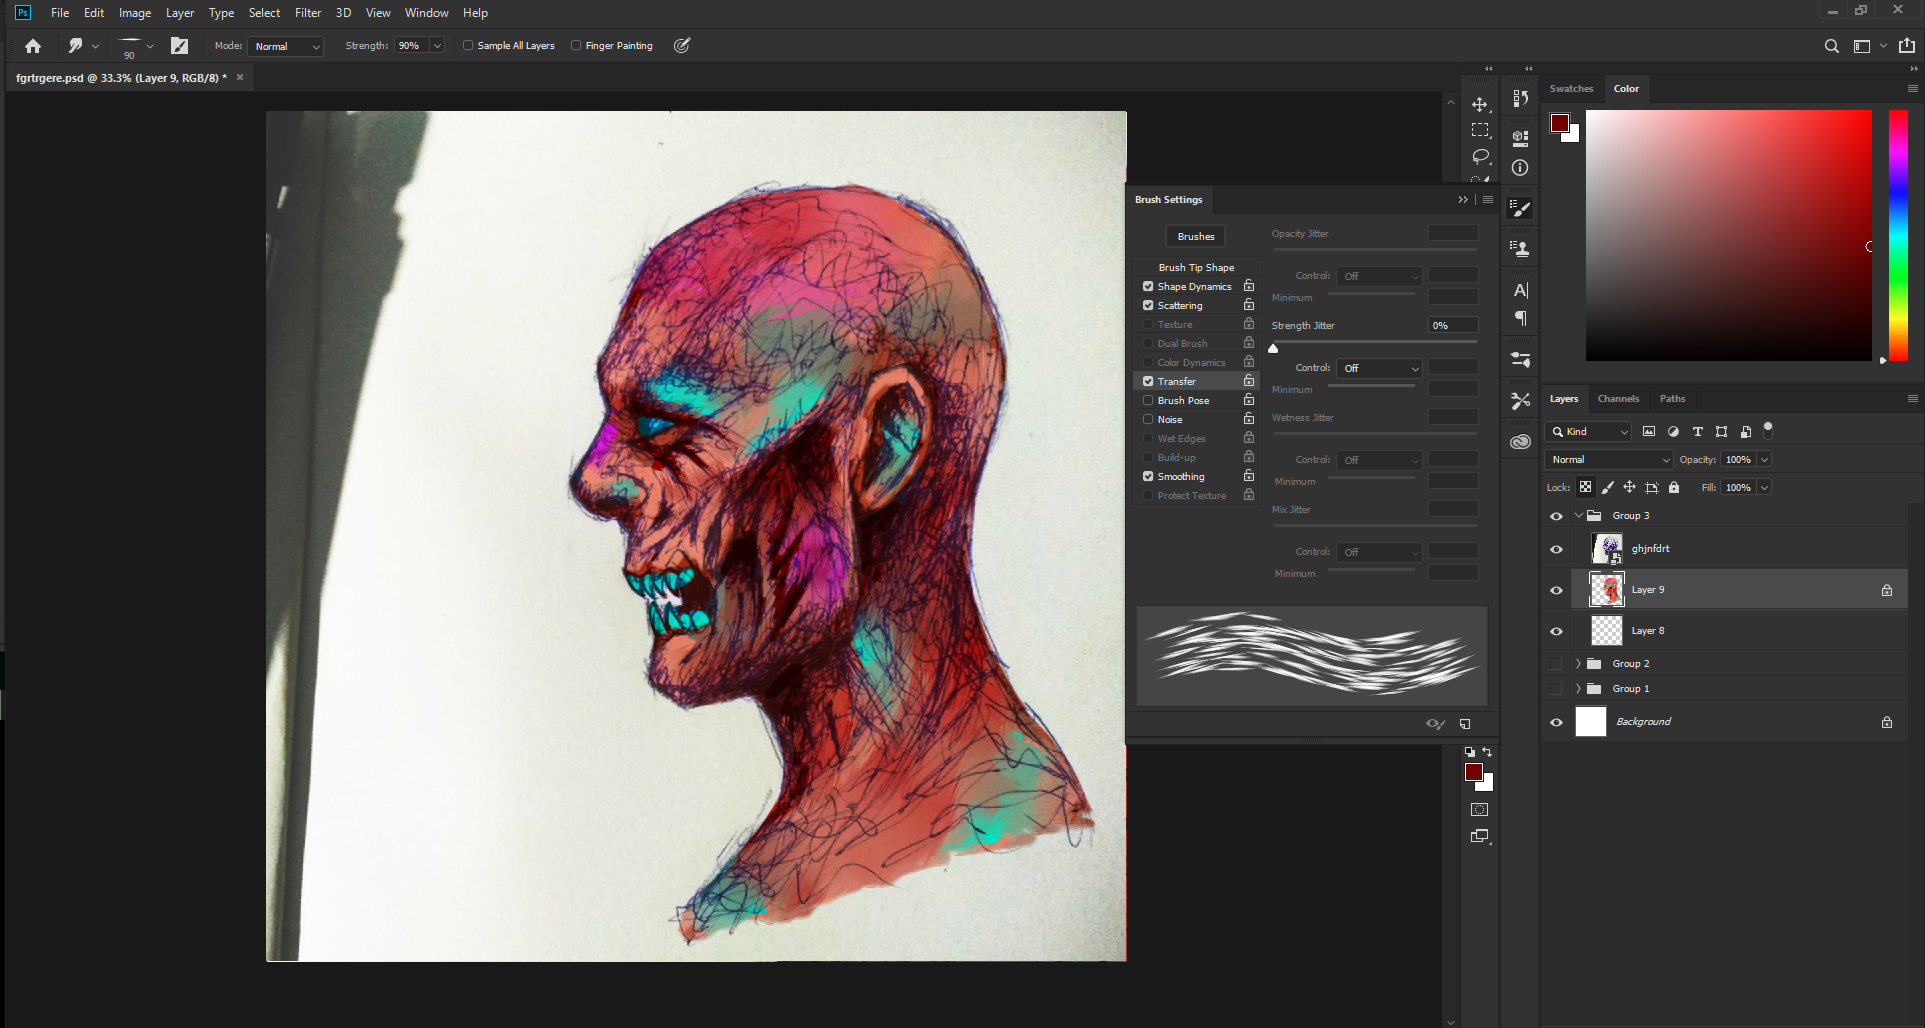Filter layers by shape layers icon
This screenshot has height=1028, width=1925.
1721,432
